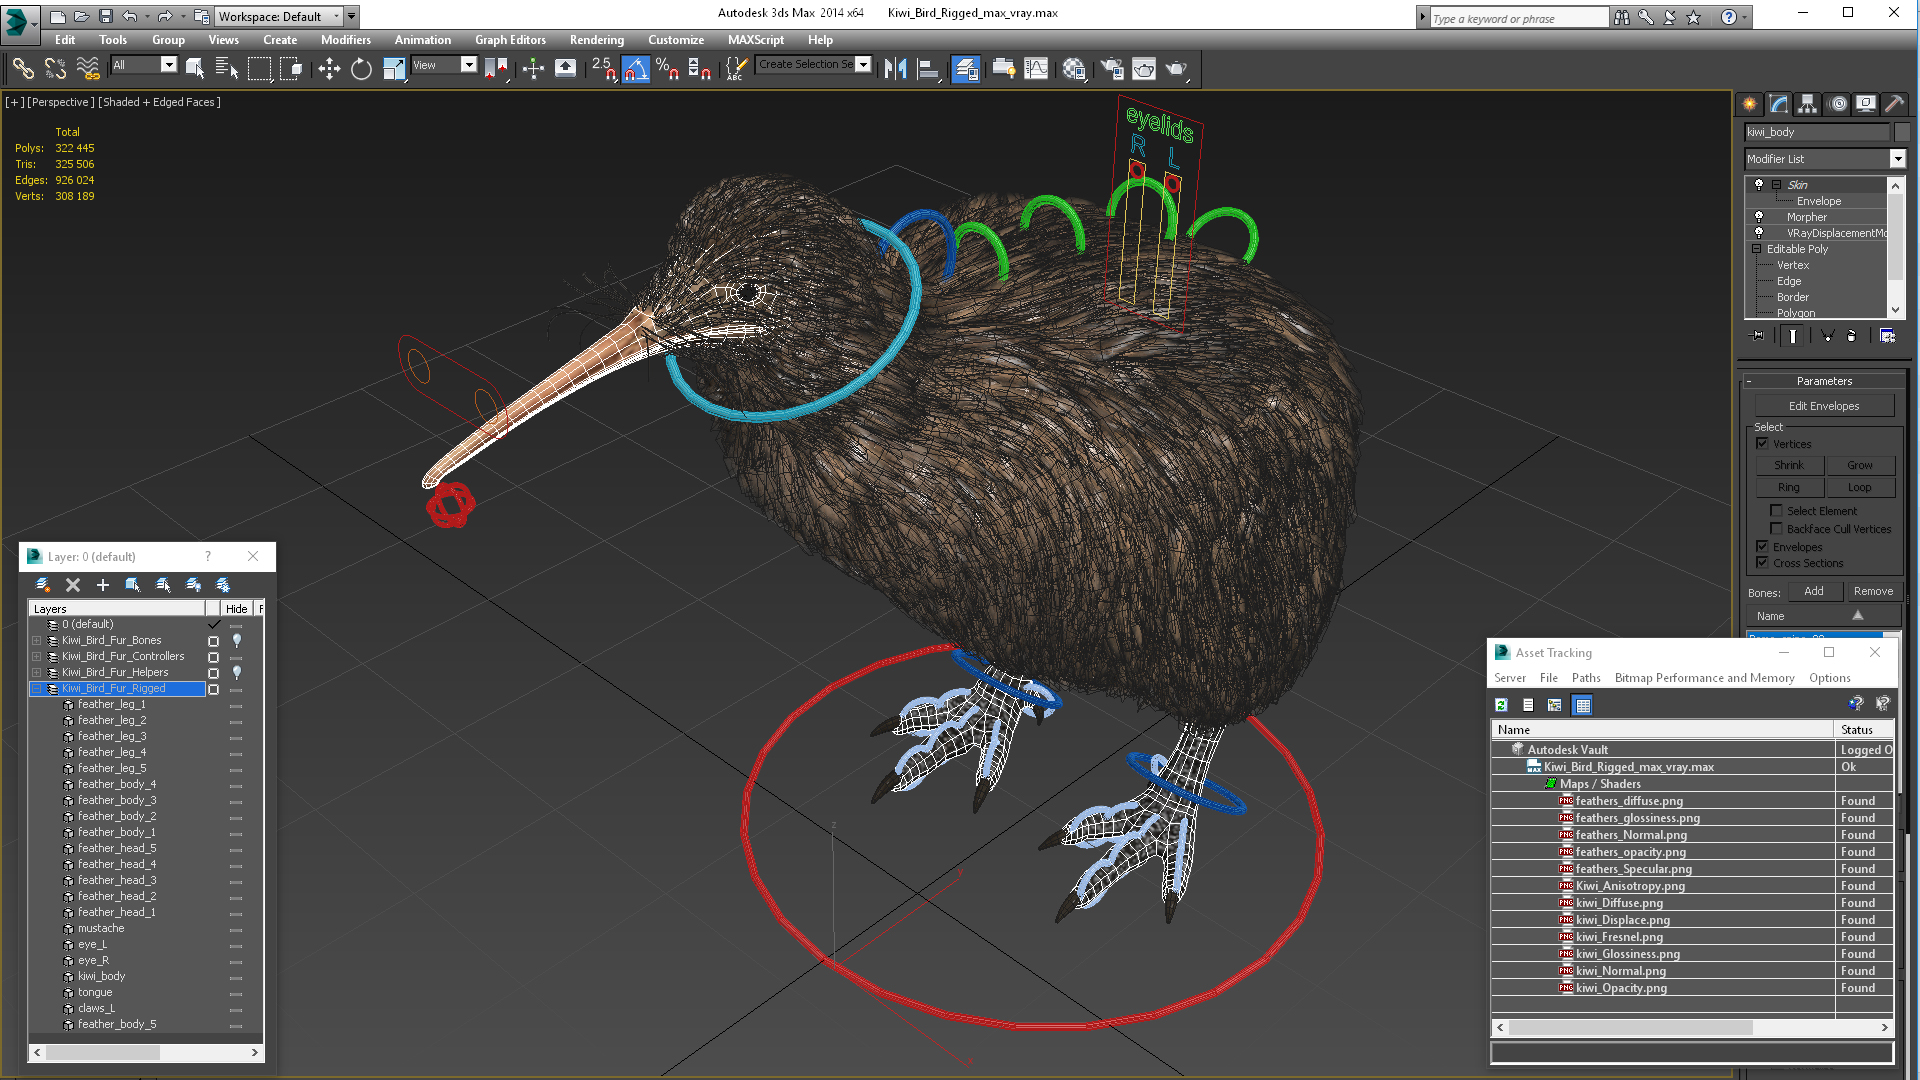Select the Rotate tool
This screenshot has height=1080, width=1920.
[x=361, y=69]
